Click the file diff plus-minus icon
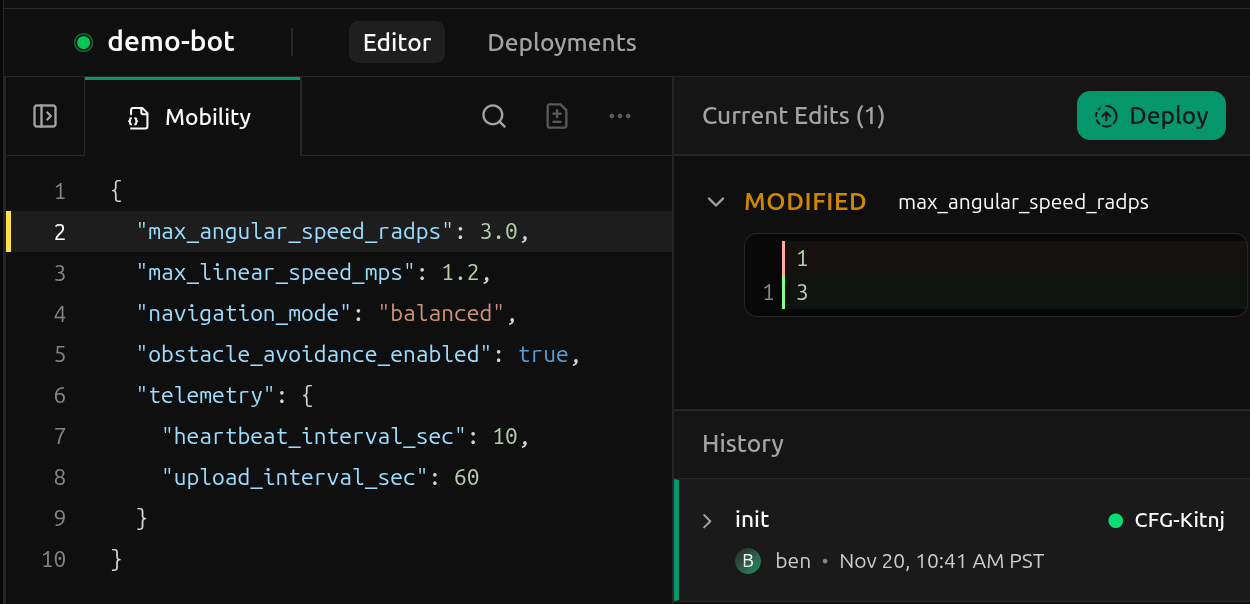Viewport: 1250px width, 604px height. pos(557,117)
